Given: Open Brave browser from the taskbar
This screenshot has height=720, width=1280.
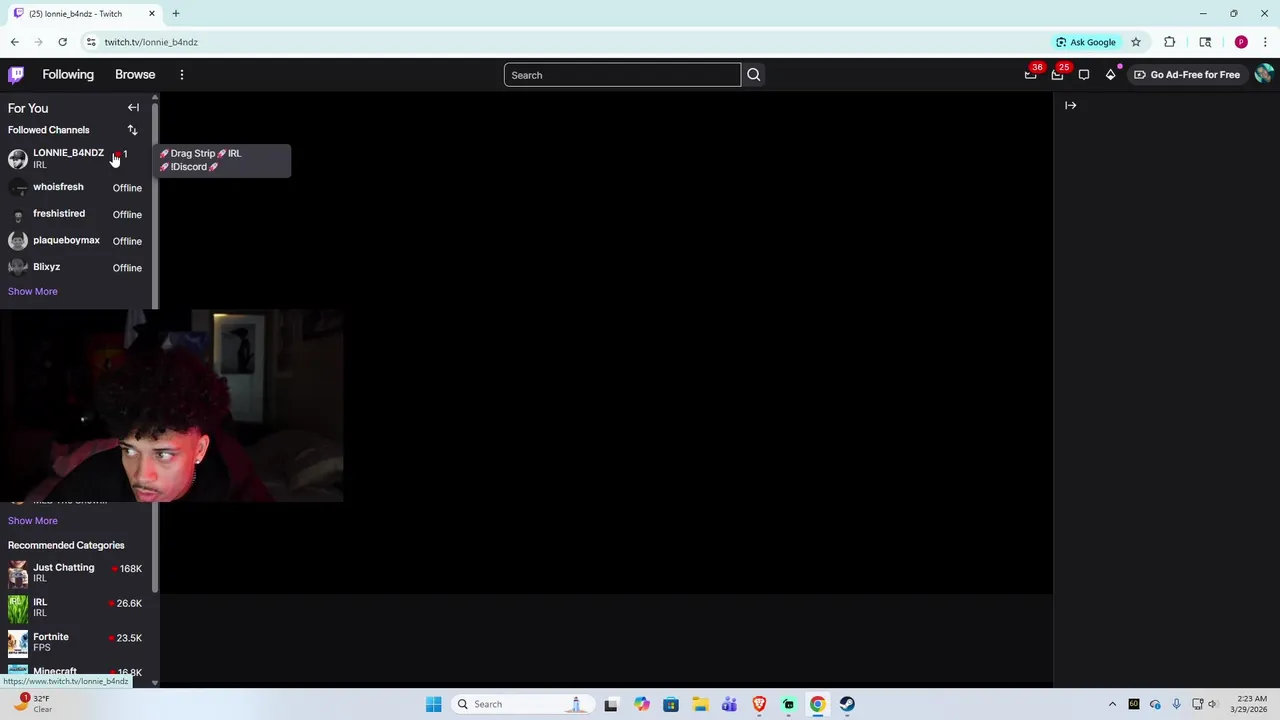Looking at the screenshot, I should (759, 704).
